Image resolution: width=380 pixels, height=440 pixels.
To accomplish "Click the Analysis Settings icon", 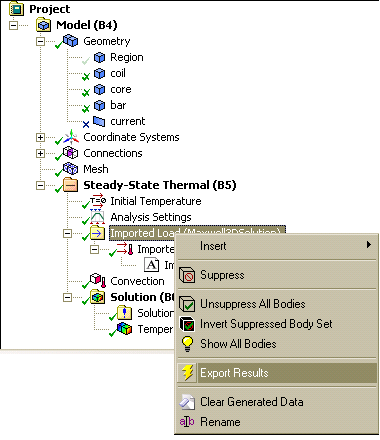I will 97,217.
